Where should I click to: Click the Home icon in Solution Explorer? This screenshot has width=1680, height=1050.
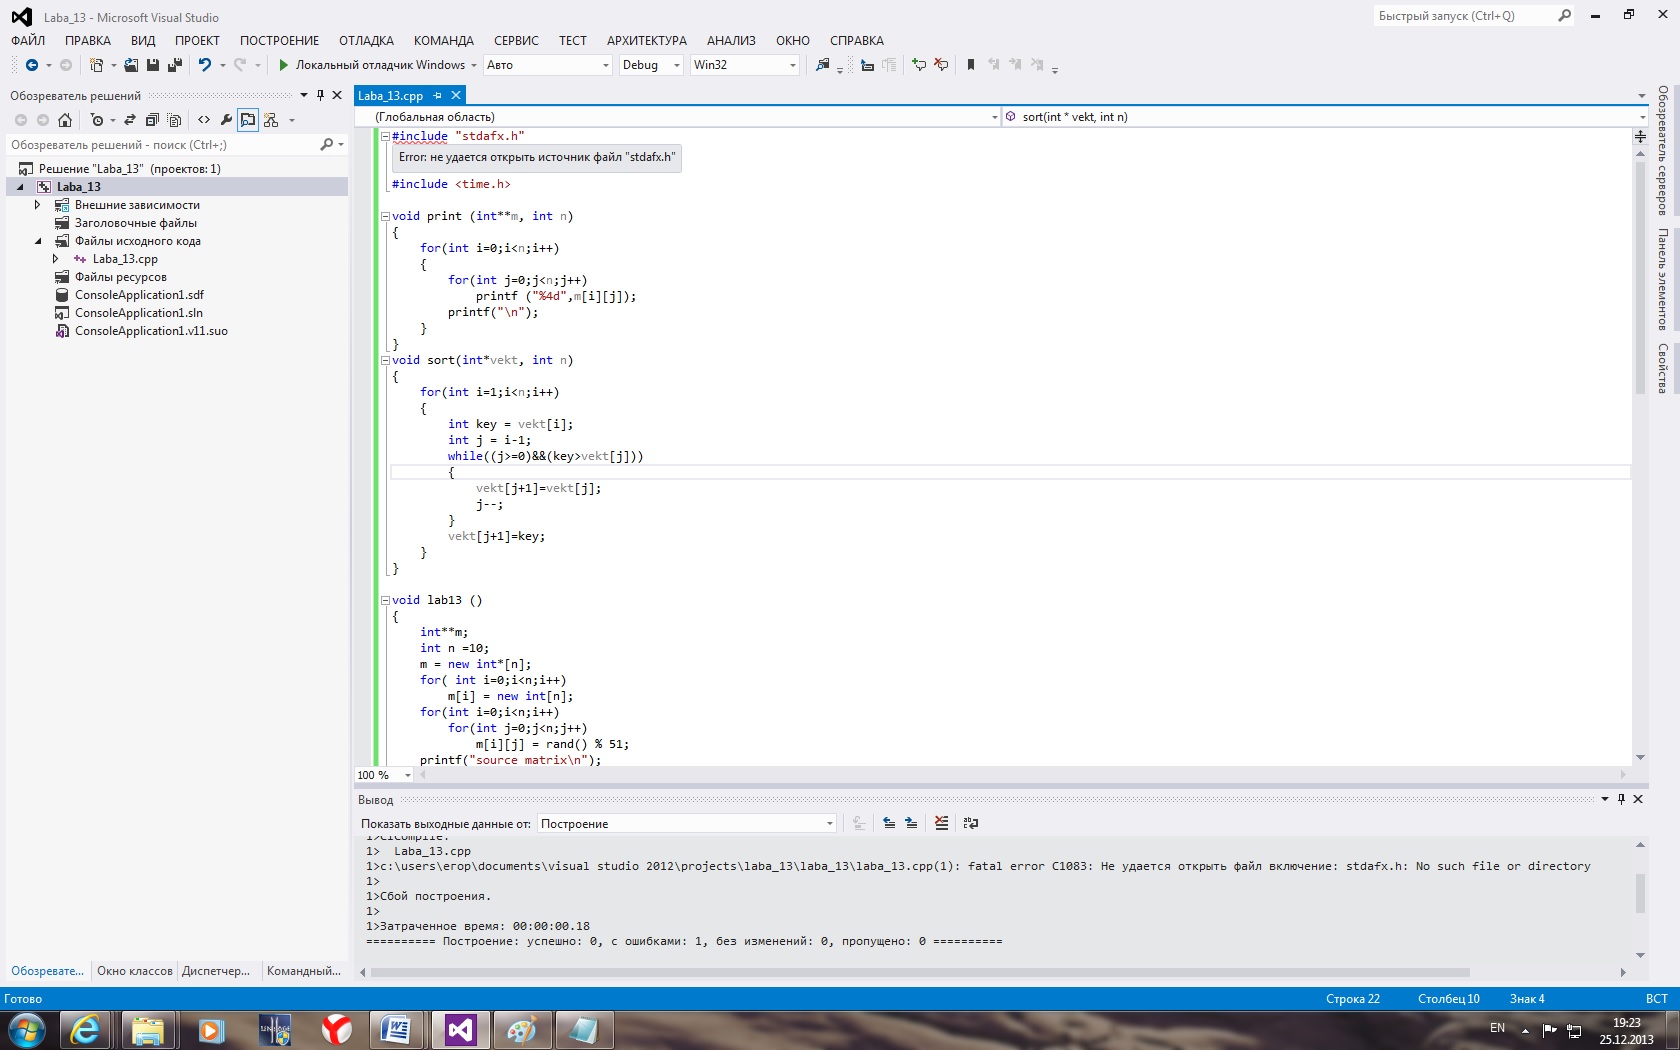point(65,120)
